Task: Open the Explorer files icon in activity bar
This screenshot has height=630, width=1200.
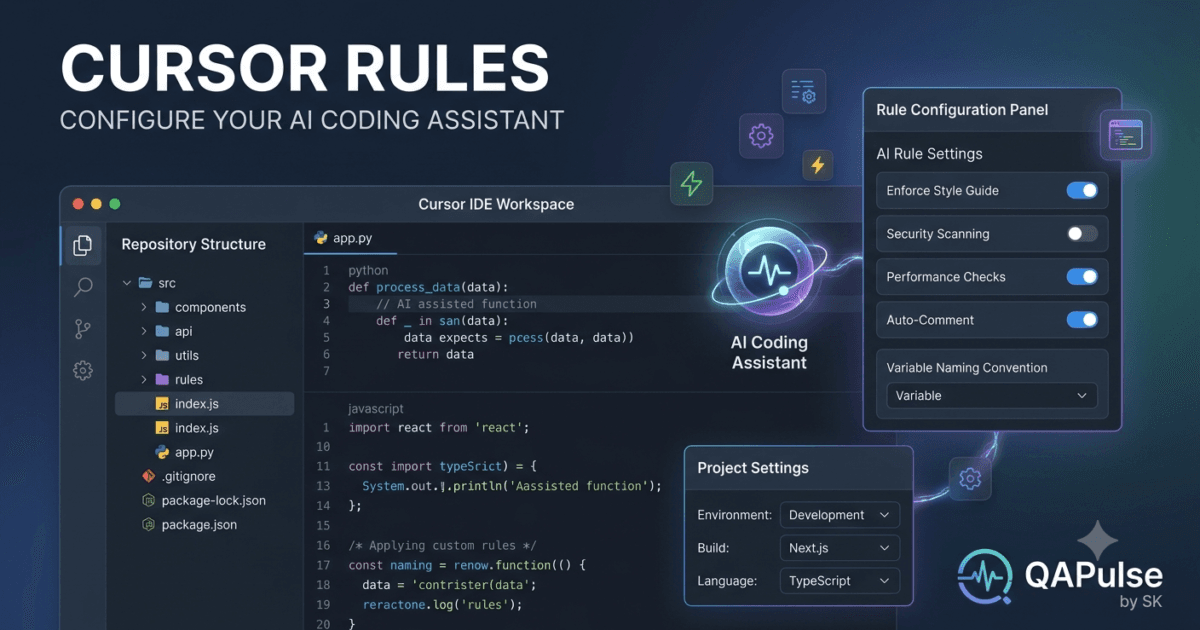Action: pyautogui.click(x=83, y=245)
